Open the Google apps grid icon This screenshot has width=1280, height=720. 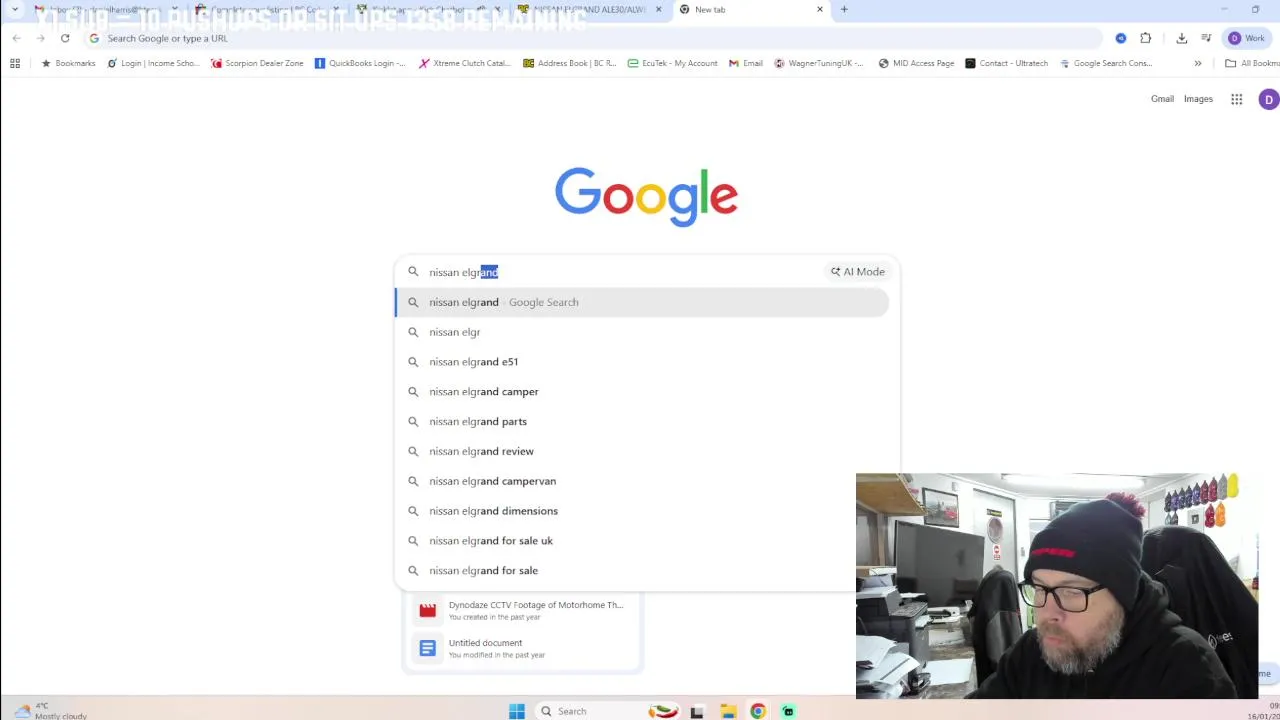[1237, 99]
